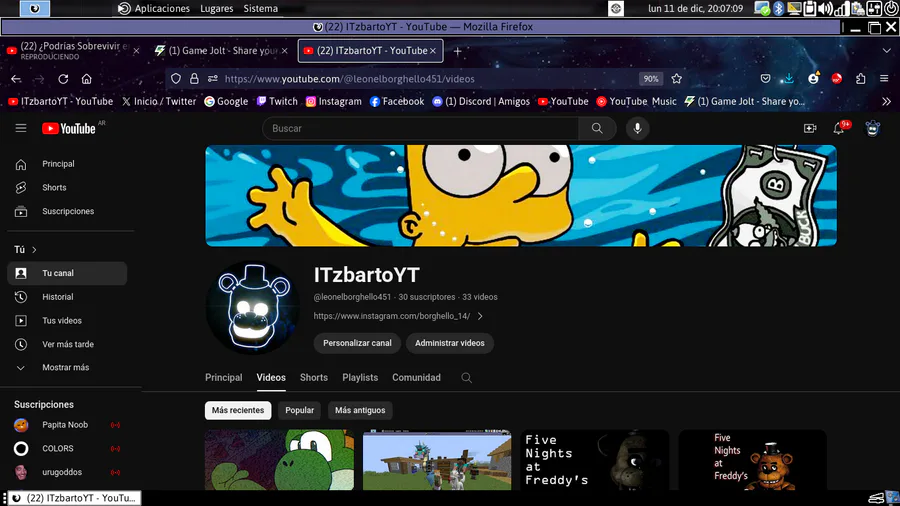
Task: Click the Buscar search field
Action: (x=420, y=129)
